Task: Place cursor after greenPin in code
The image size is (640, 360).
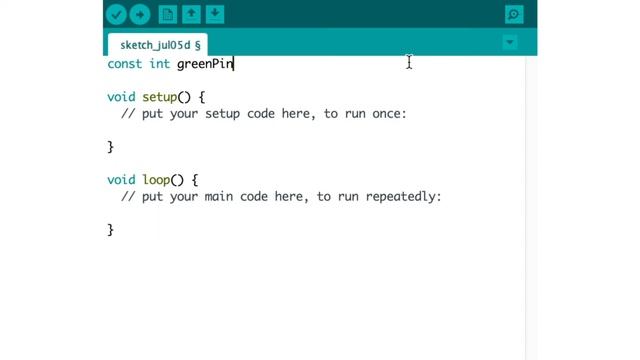Action: [233, 64]
